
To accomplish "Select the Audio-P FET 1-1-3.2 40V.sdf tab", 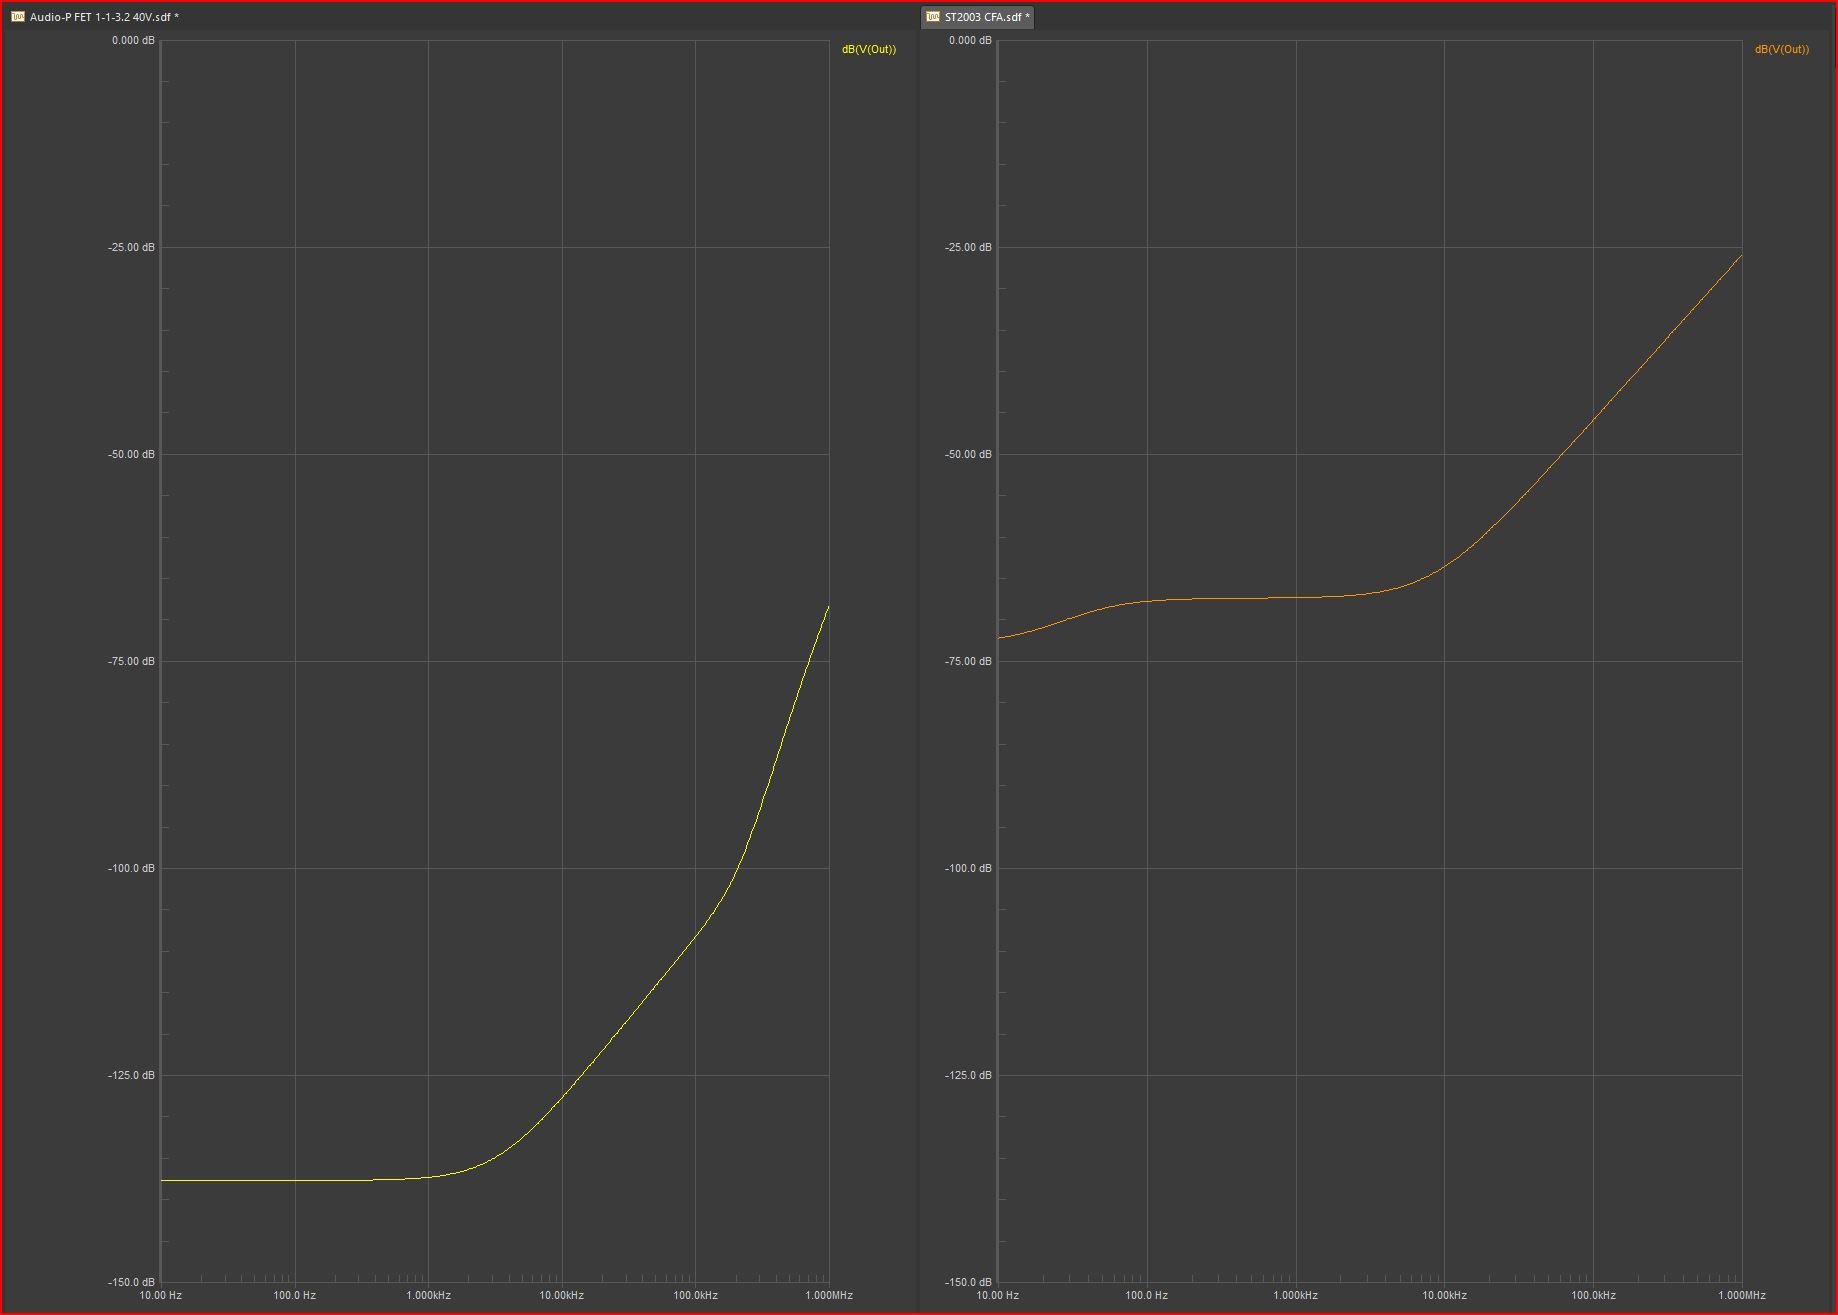I will tap(96, 17).
